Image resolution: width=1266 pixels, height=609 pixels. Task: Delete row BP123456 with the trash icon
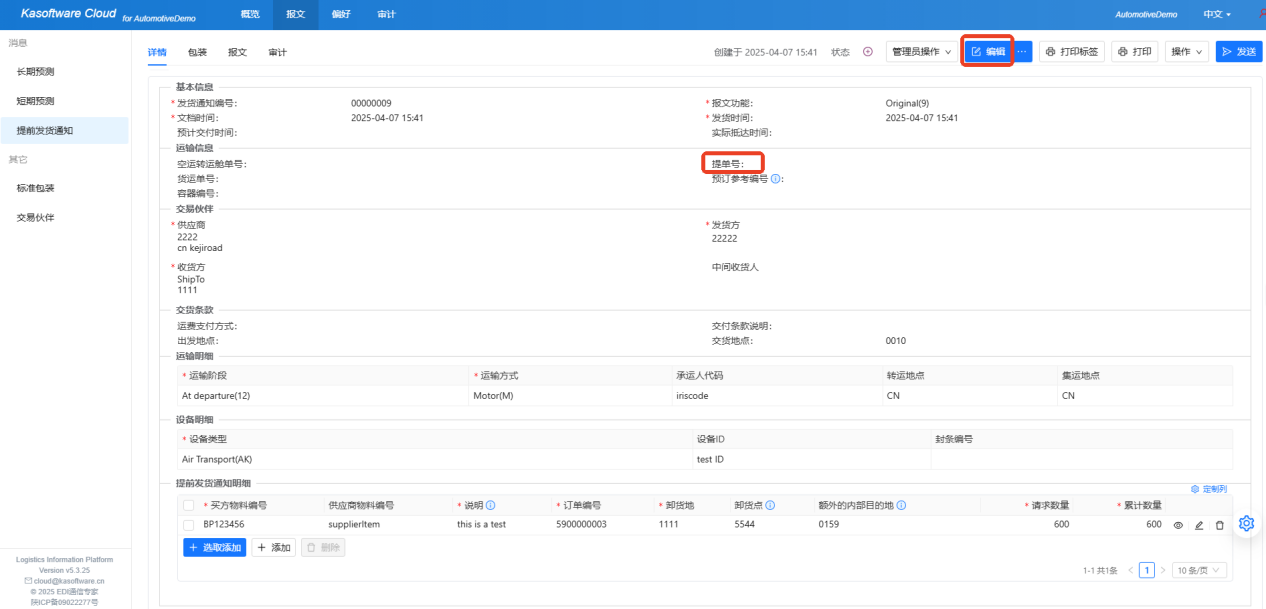(x=1219, y=525)
